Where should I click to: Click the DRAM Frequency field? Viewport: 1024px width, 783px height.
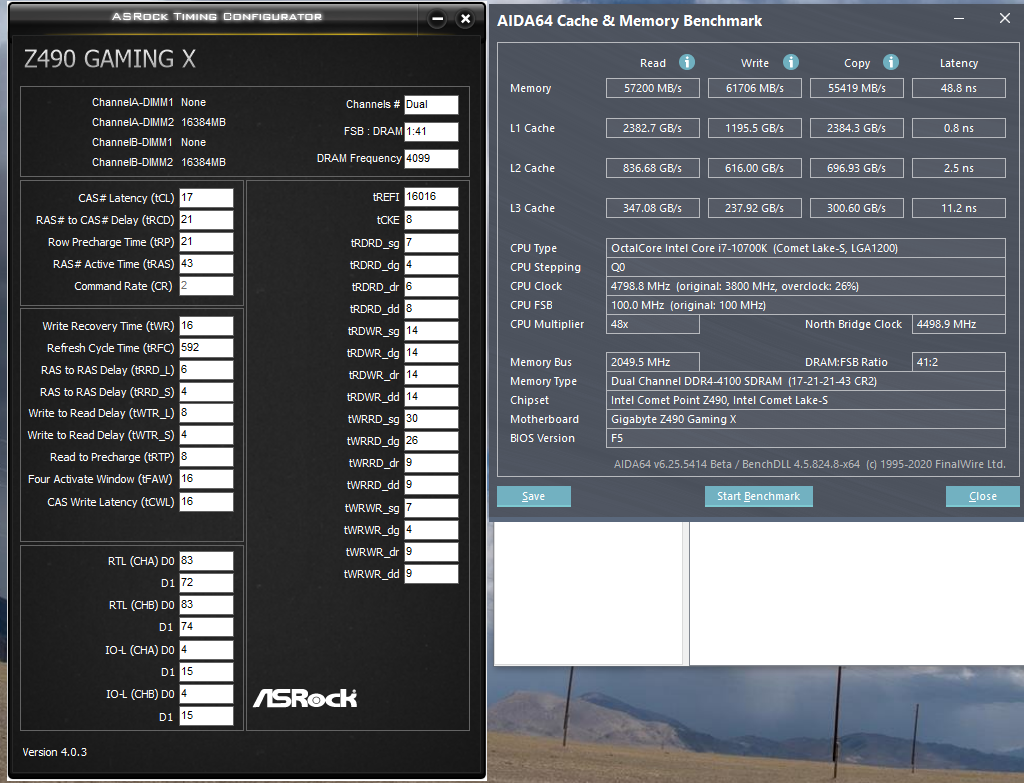point(431,158)
